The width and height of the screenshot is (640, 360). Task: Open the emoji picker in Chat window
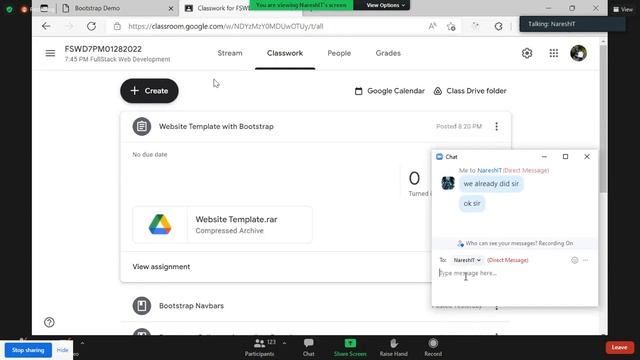[574, 260]
